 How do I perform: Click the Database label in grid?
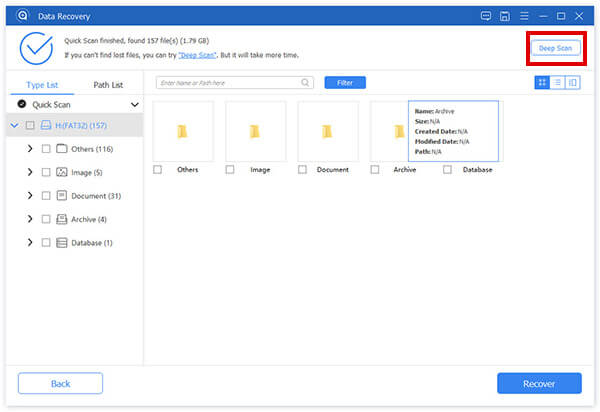478,169
